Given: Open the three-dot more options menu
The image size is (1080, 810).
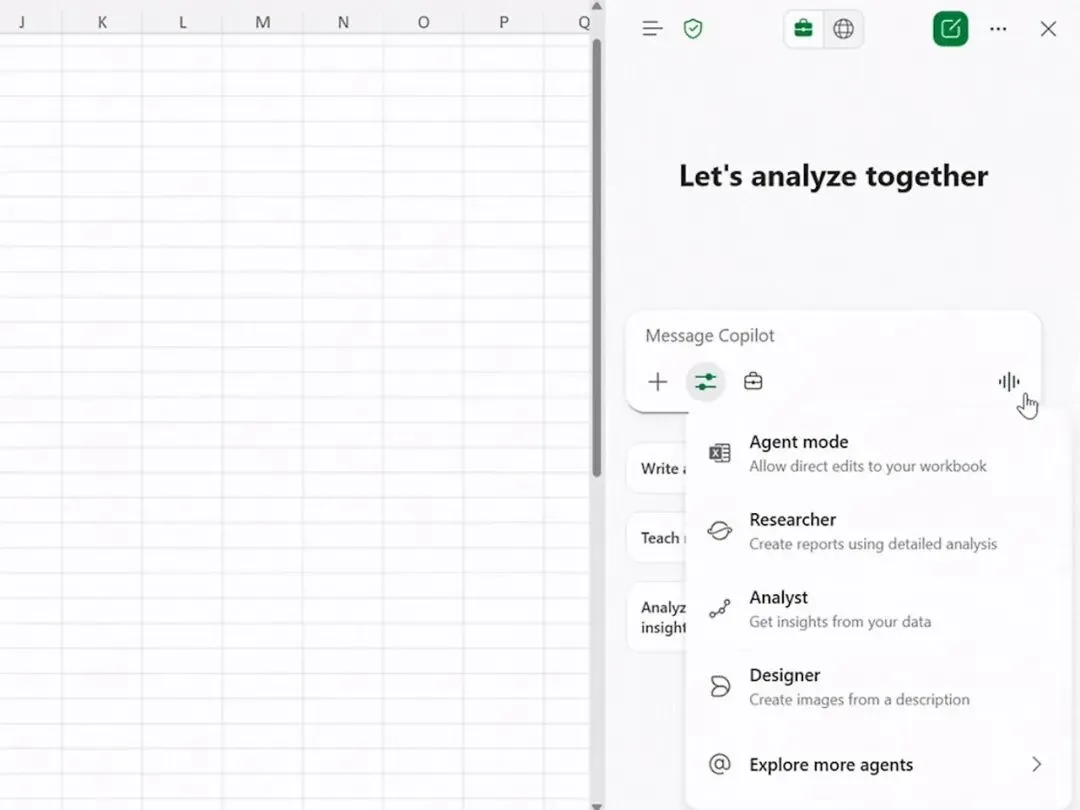Looking at the screenshot, I should [998, 29].
